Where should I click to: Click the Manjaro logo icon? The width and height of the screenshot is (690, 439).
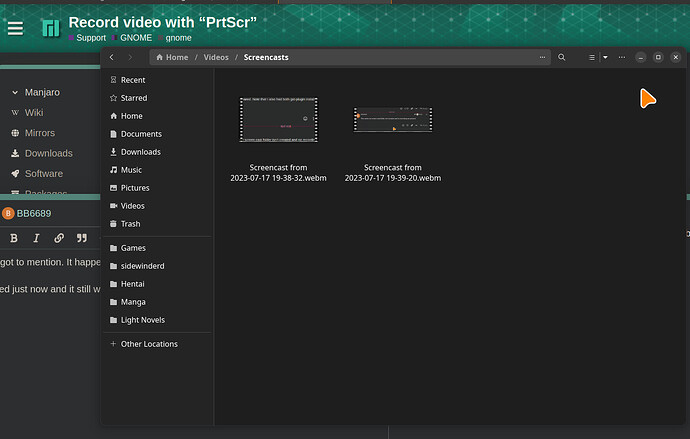click(51, 29)
